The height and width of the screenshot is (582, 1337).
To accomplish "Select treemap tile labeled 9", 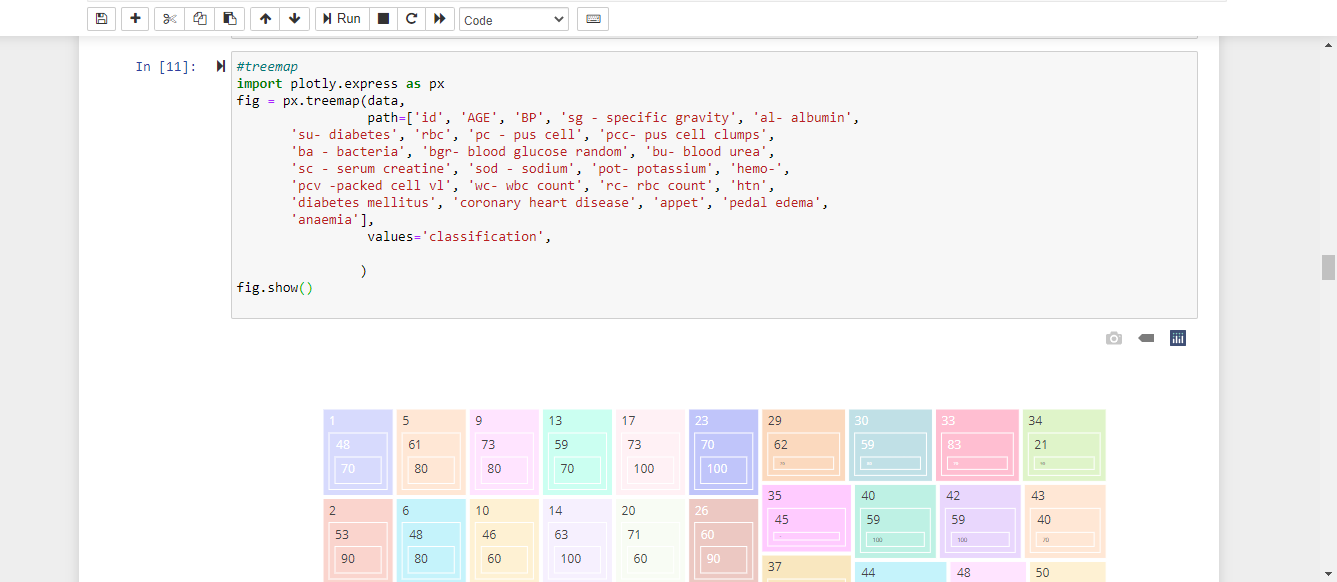I will [504, 452].
